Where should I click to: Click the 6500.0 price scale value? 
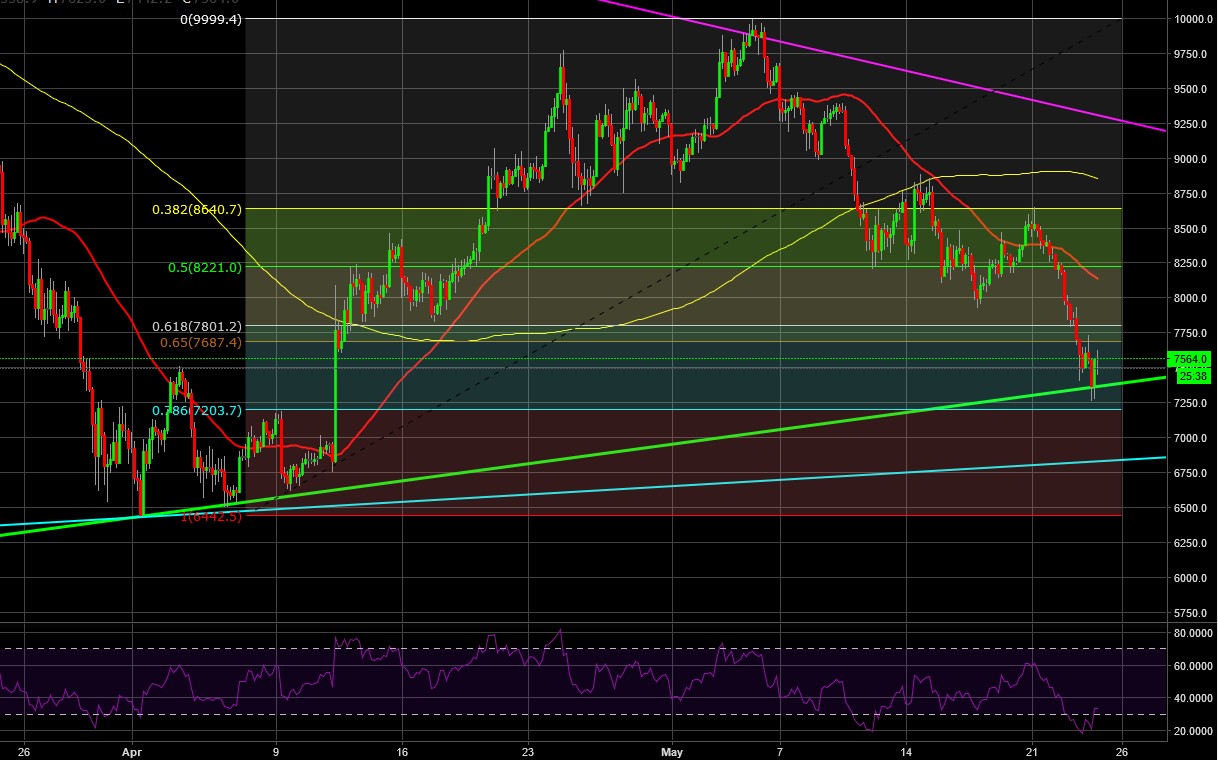point(1189,508)
